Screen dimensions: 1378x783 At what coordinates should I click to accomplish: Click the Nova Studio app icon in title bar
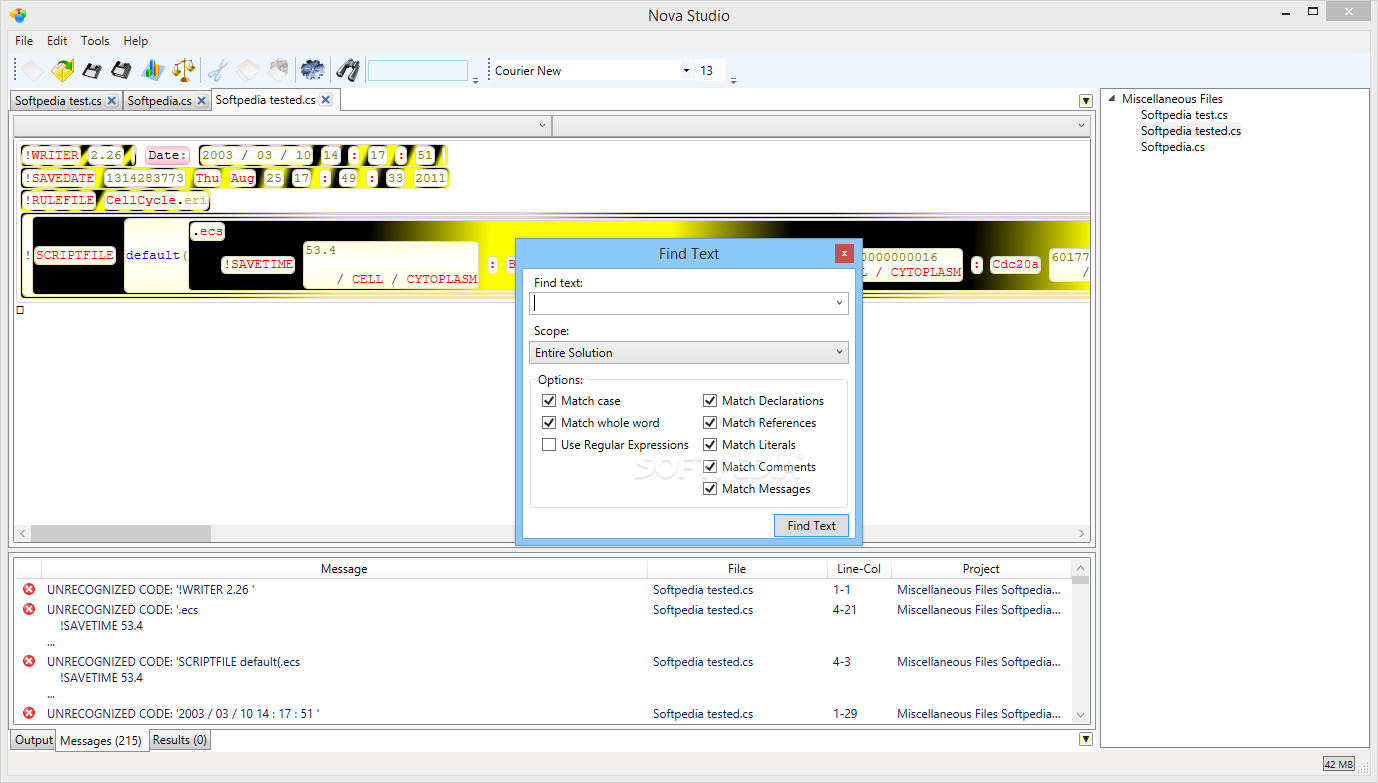pyautogui.click(x=18, y=15)
